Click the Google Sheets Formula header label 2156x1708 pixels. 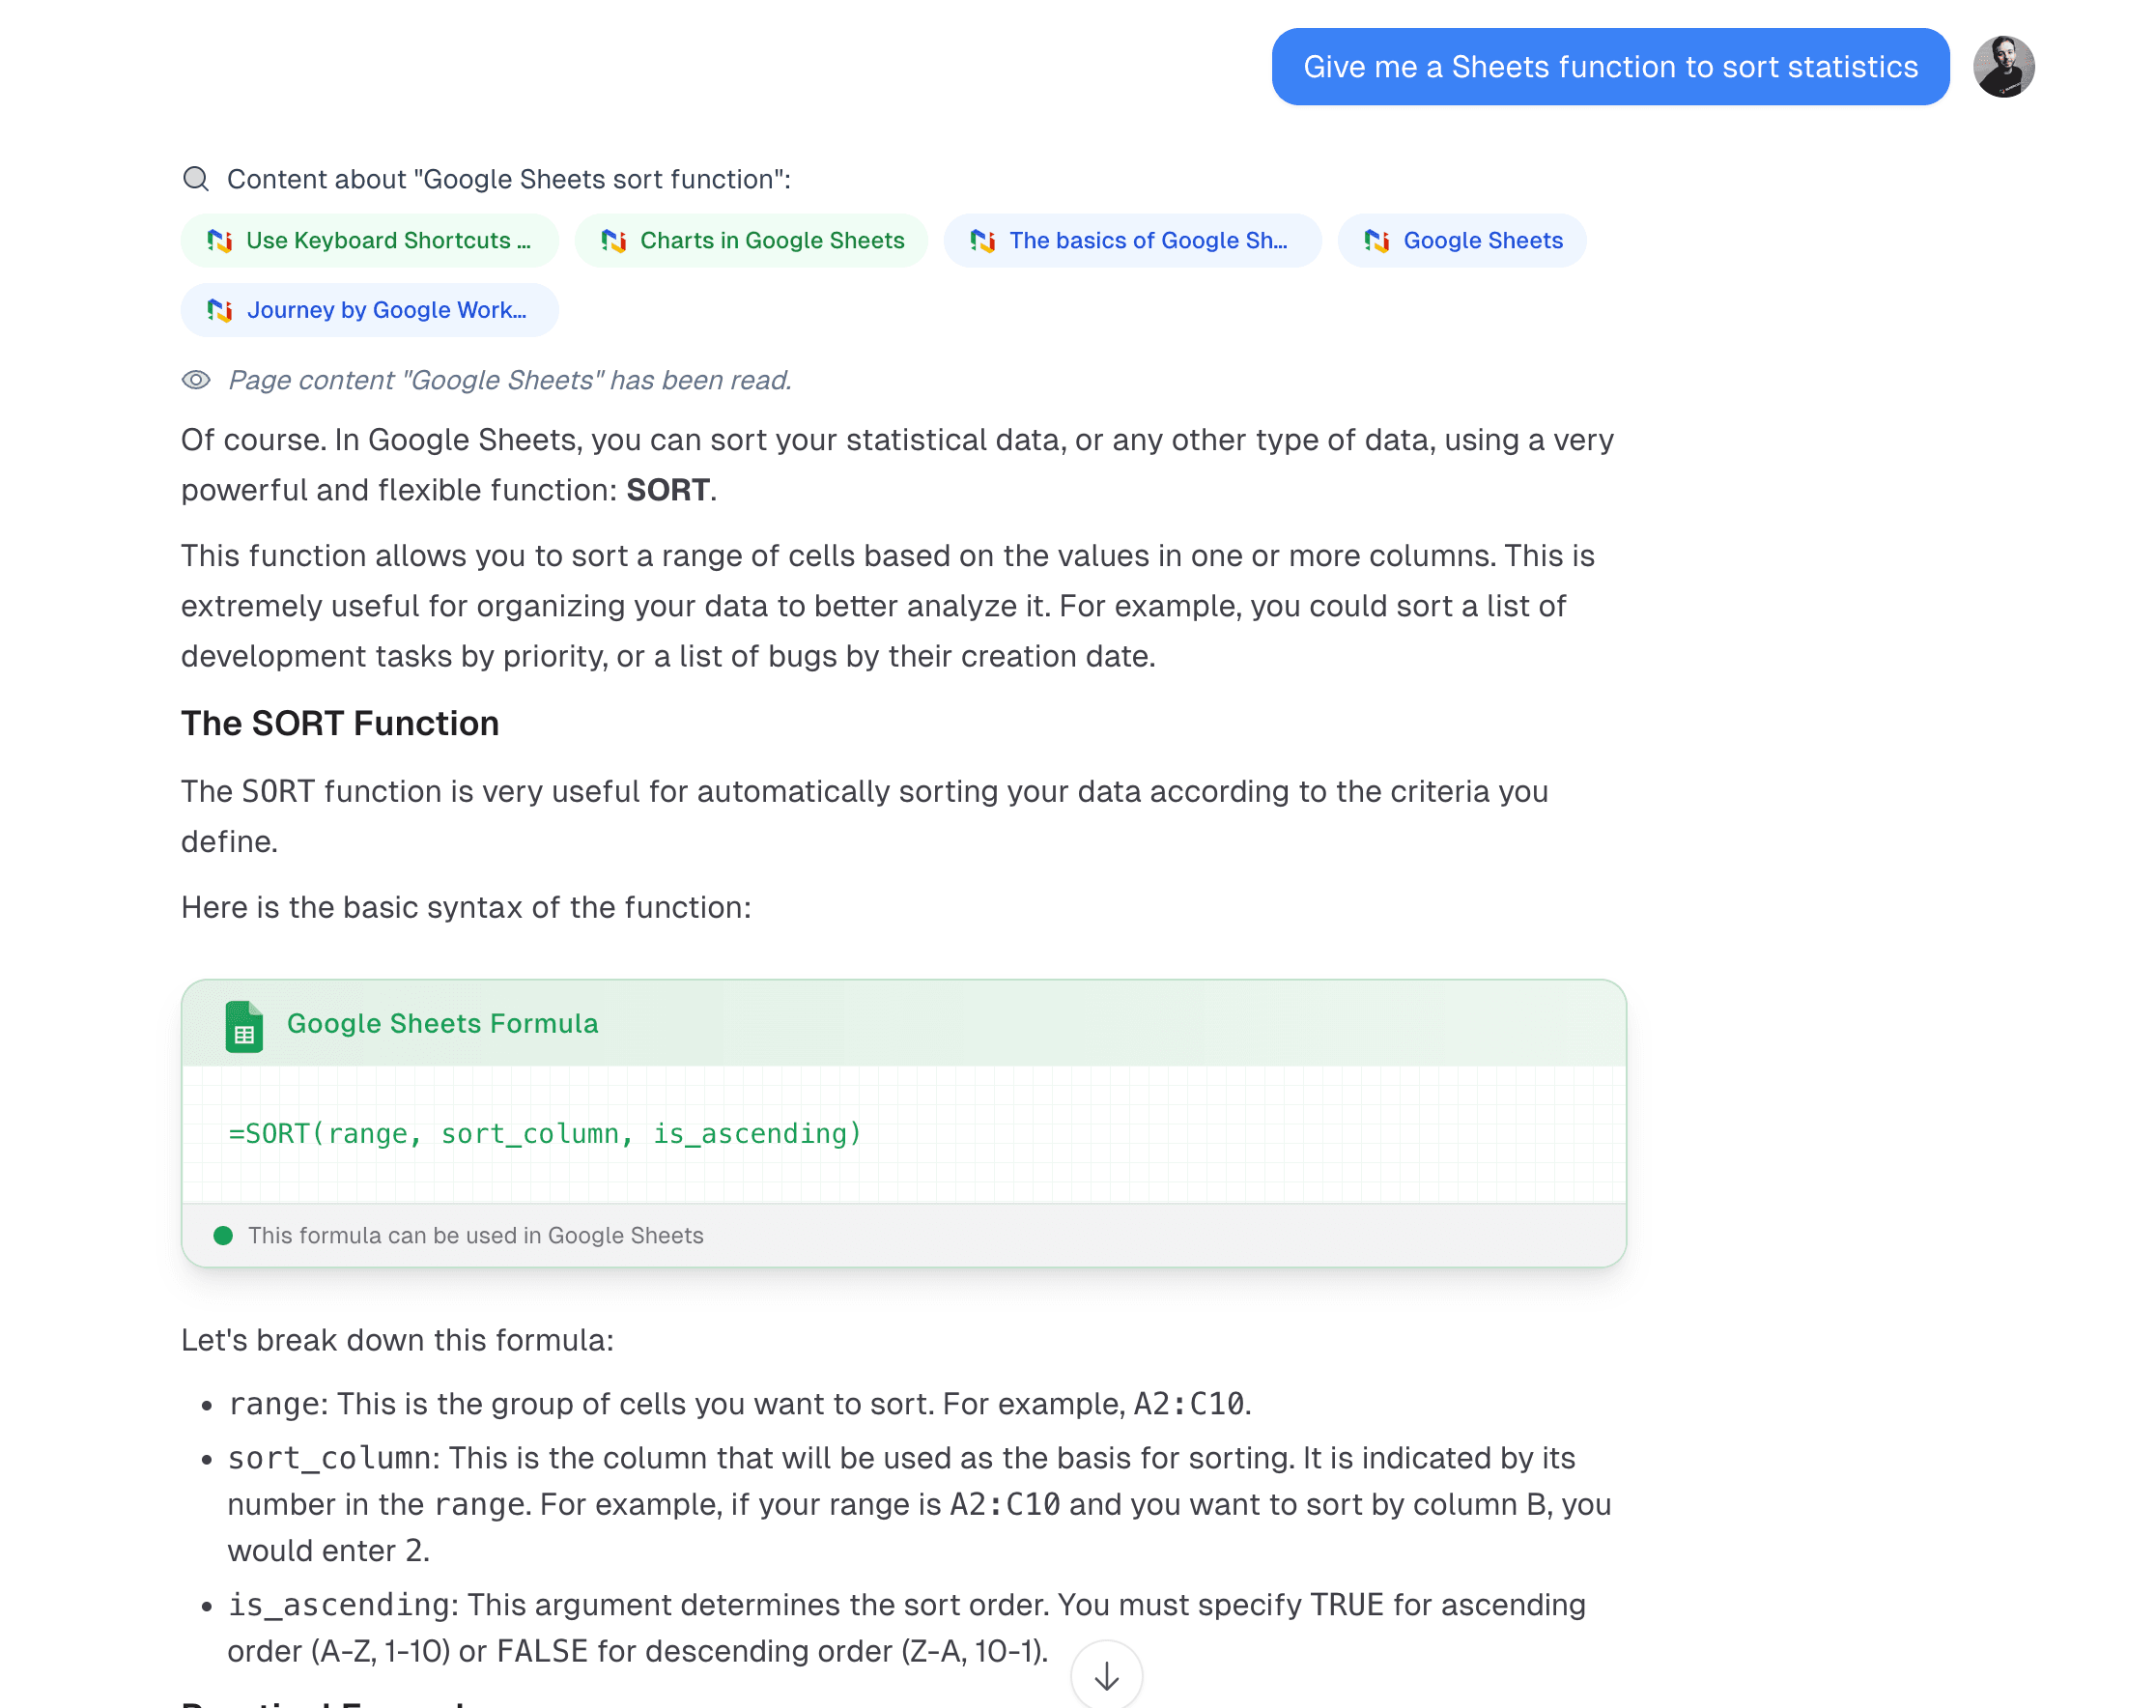(443, 1023)
